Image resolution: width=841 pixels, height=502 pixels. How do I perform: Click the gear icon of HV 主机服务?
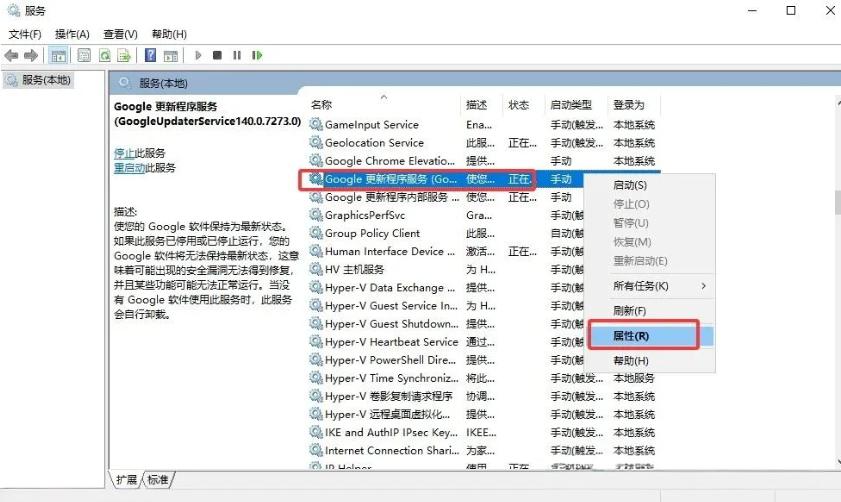coord(316,269)
